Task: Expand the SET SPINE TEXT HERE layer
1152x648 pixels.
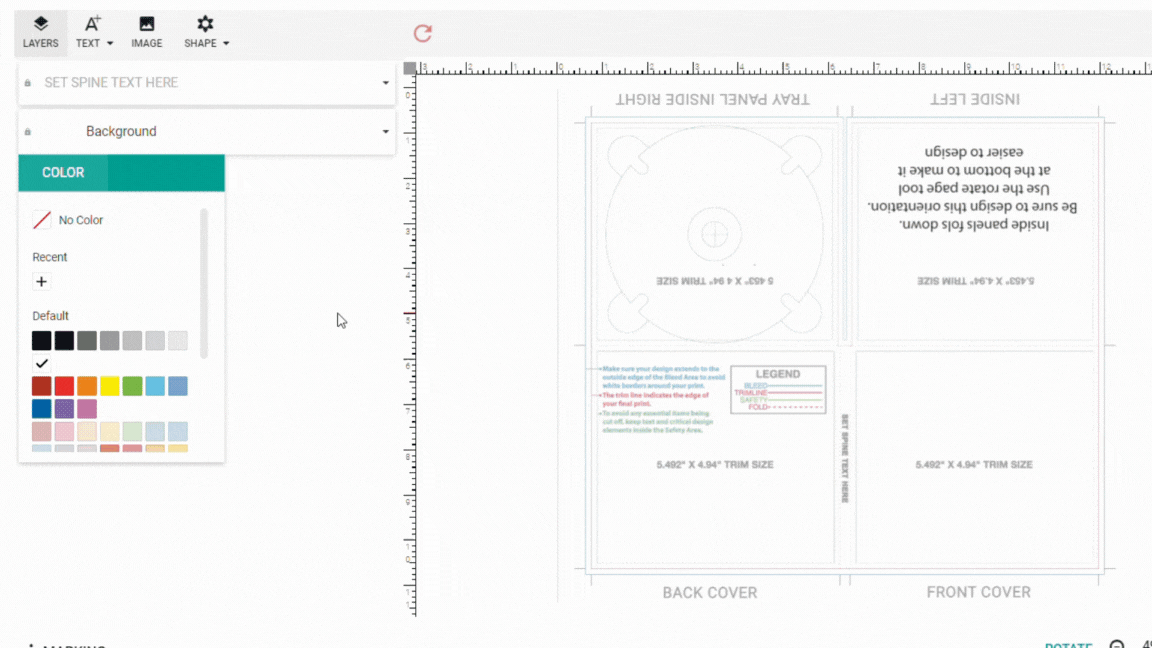Action: (x=385, y=83)
